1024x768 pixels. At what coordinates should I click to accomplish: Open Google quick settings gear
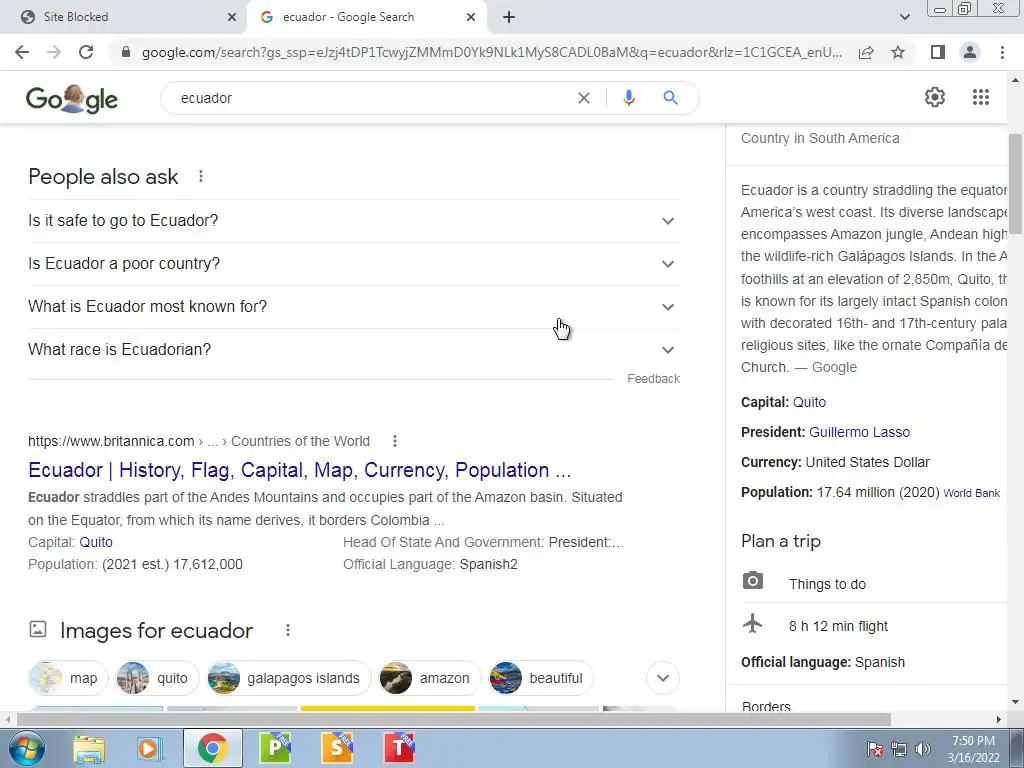click(x=935, y=97)
